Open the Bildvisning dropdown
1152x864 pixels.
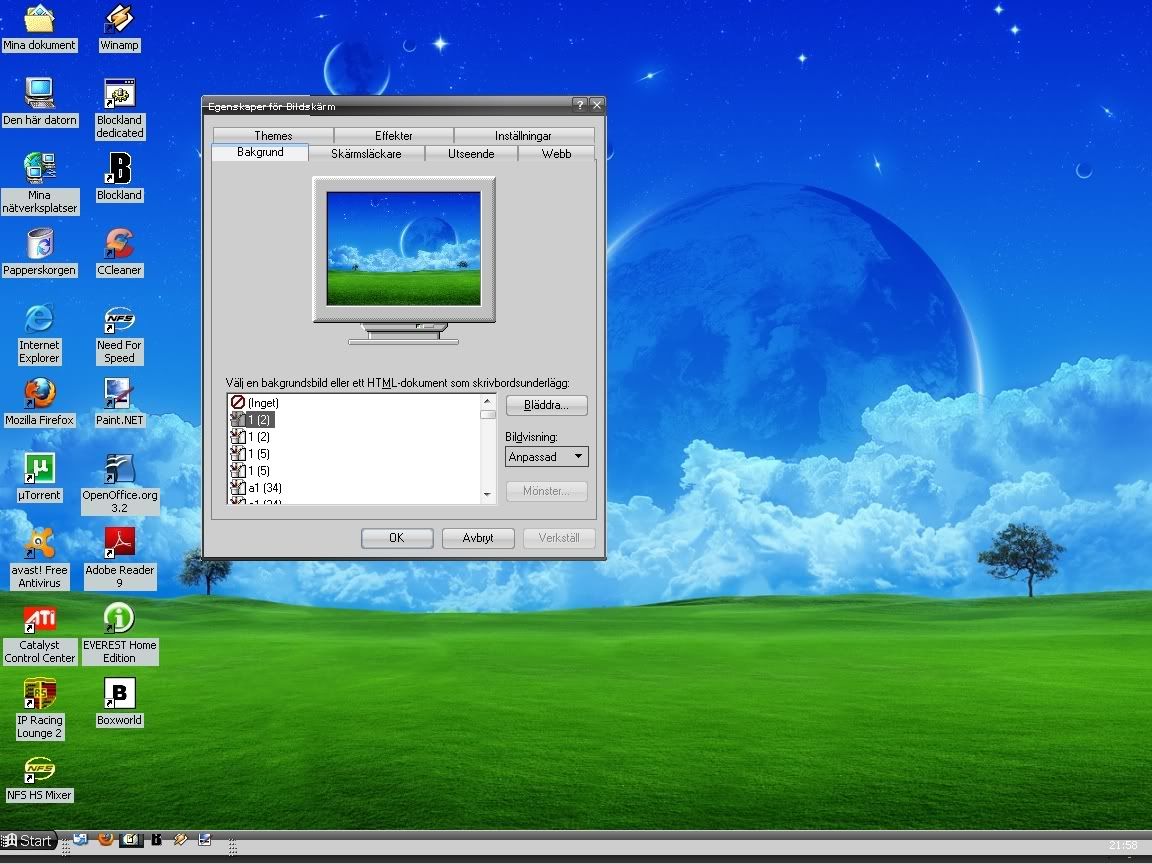pos(547,457)
